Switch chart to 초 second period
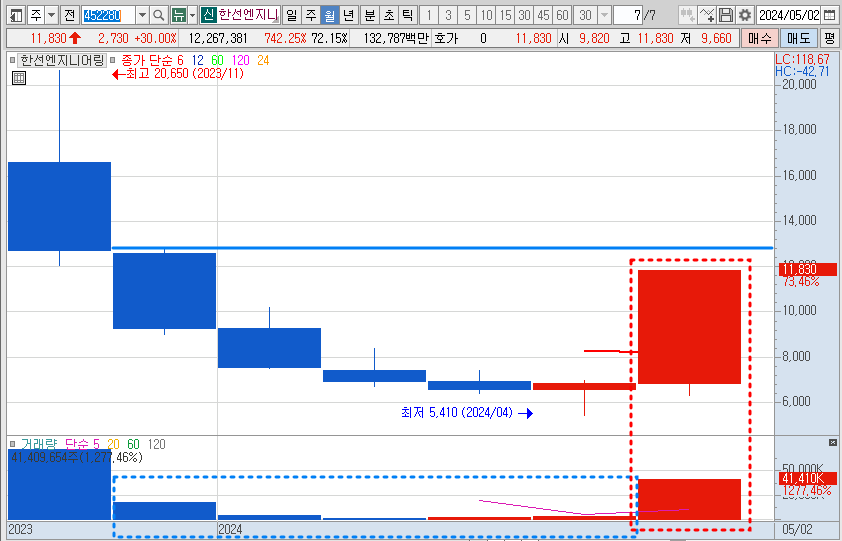This screenshot has height=541, width=842. tap(389, 15)
